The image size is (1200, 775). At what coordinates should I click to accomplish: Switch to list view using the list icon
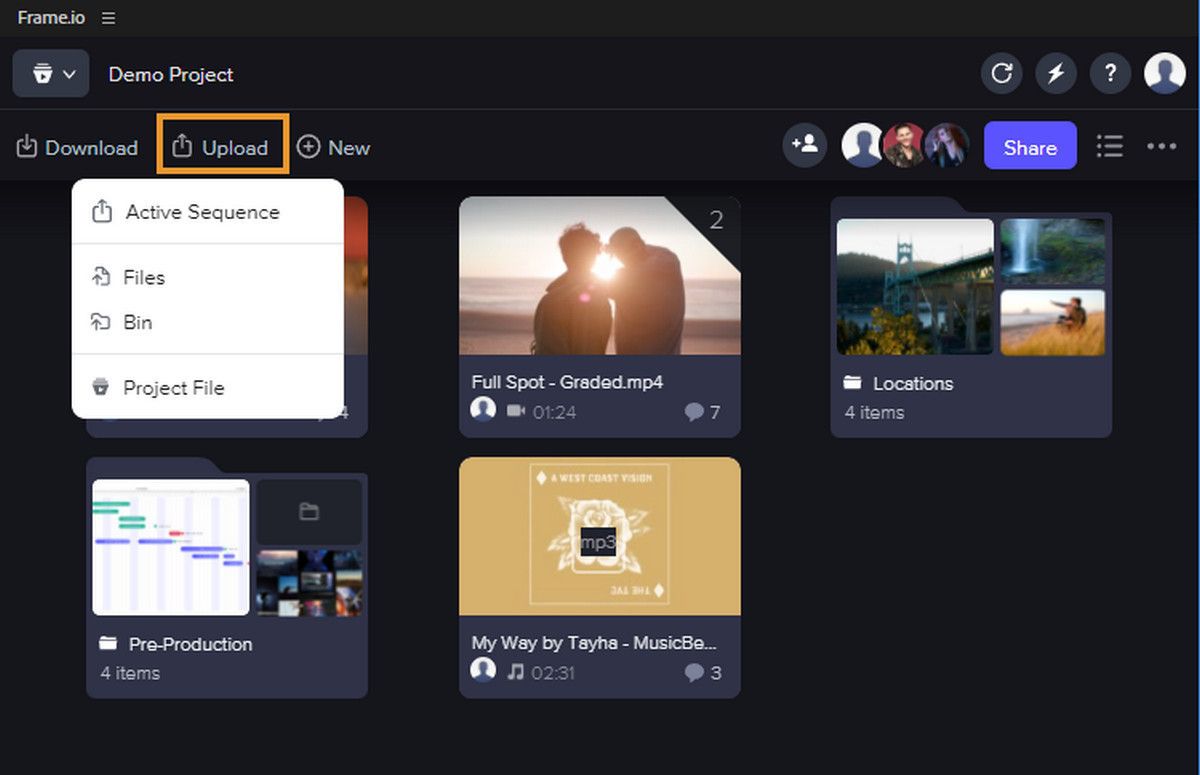[x=1110, y=146]
